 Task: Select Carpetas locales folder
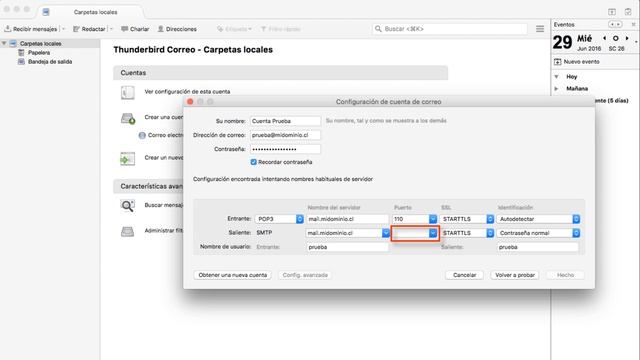[40, 43]
